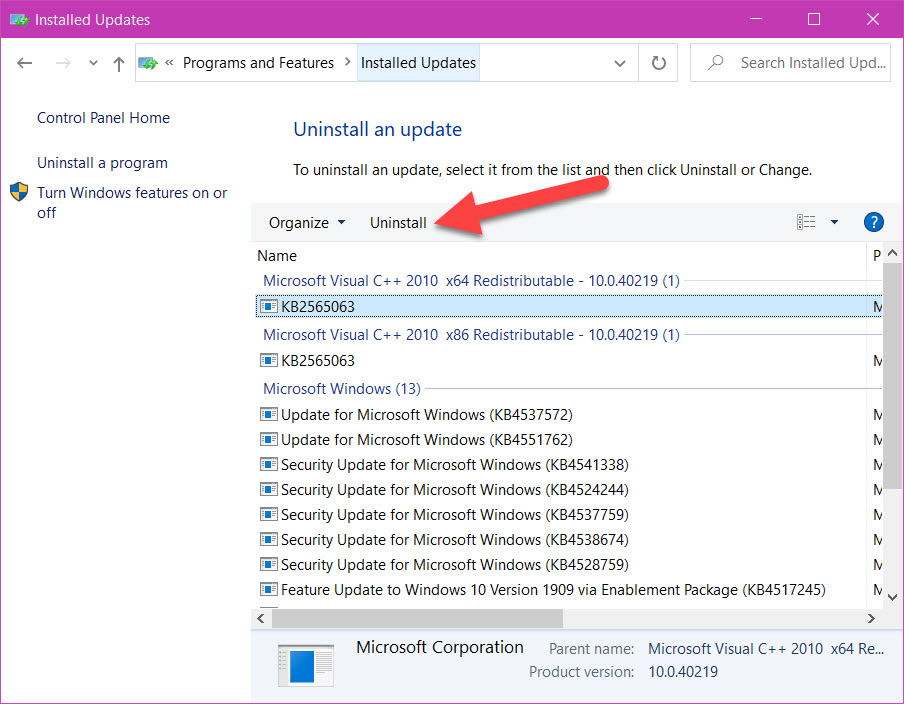Click the Uninstall toolbar button
The height and width of the screenshot is (704, 904).
click(x=398, y=223)
